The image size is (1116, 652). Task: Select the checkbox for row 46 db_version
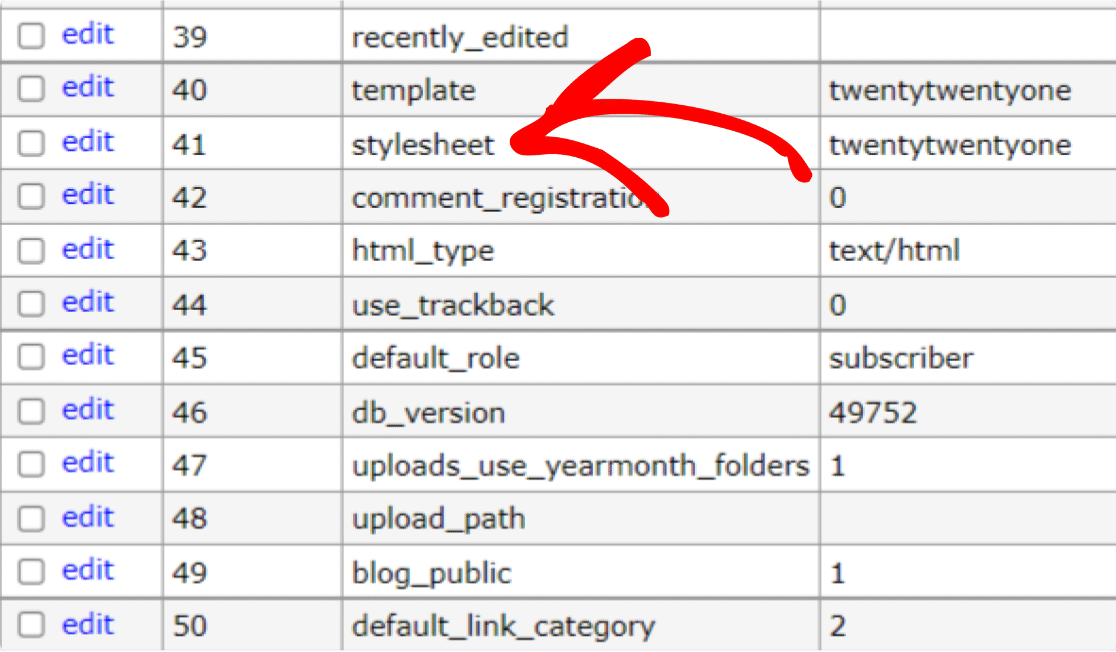(x=31, y=411)
